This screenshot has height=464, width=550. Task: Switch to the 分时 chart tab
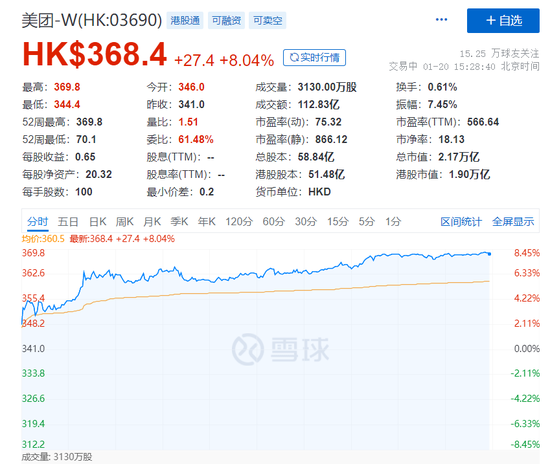(x=38, y=221)
